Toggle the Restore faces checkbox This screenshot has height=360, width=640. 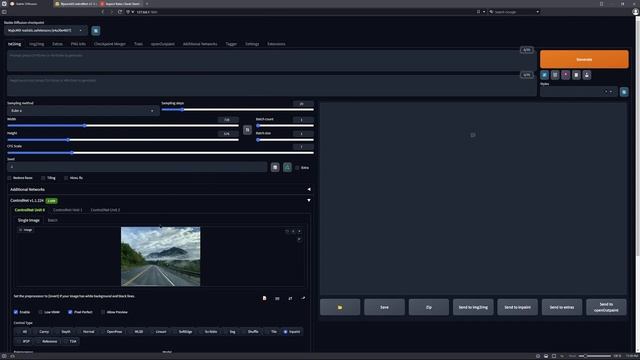[x=9, y=178]
